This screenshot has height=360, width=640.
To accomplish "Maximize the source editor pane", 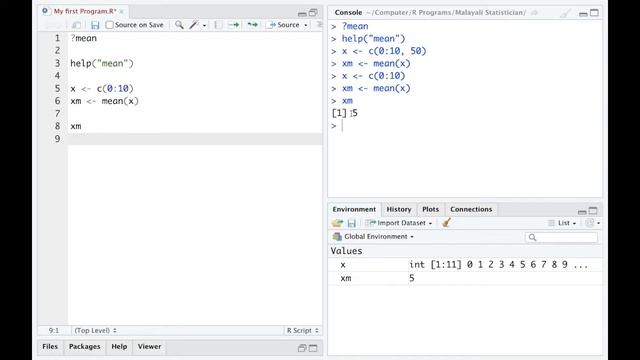I will point(313,13).
